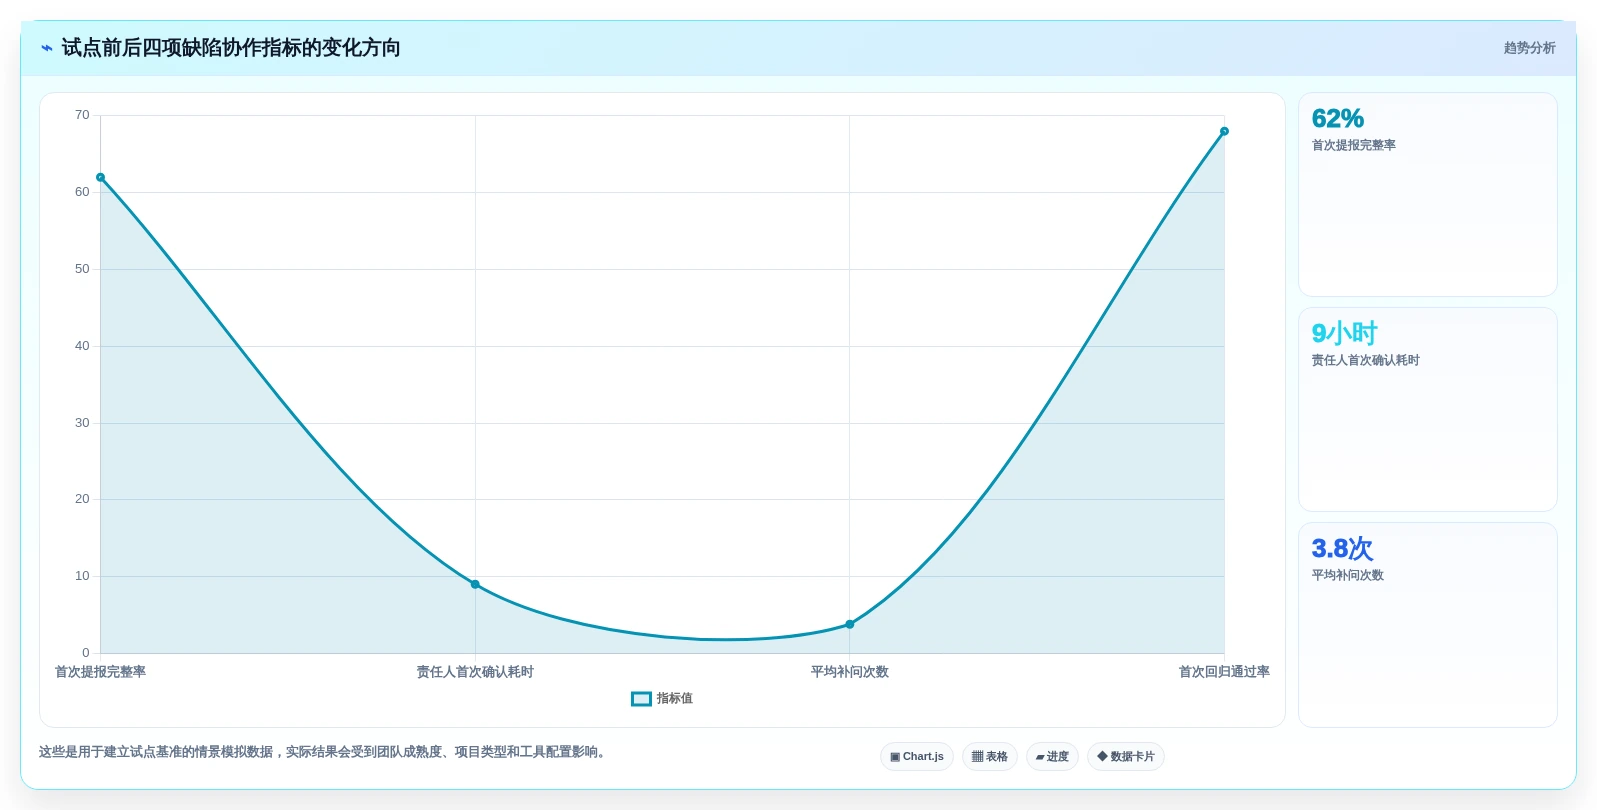Screen dimensions: 1597x810
Task: Click the y-axis value 30
Action: coord(82,423)
